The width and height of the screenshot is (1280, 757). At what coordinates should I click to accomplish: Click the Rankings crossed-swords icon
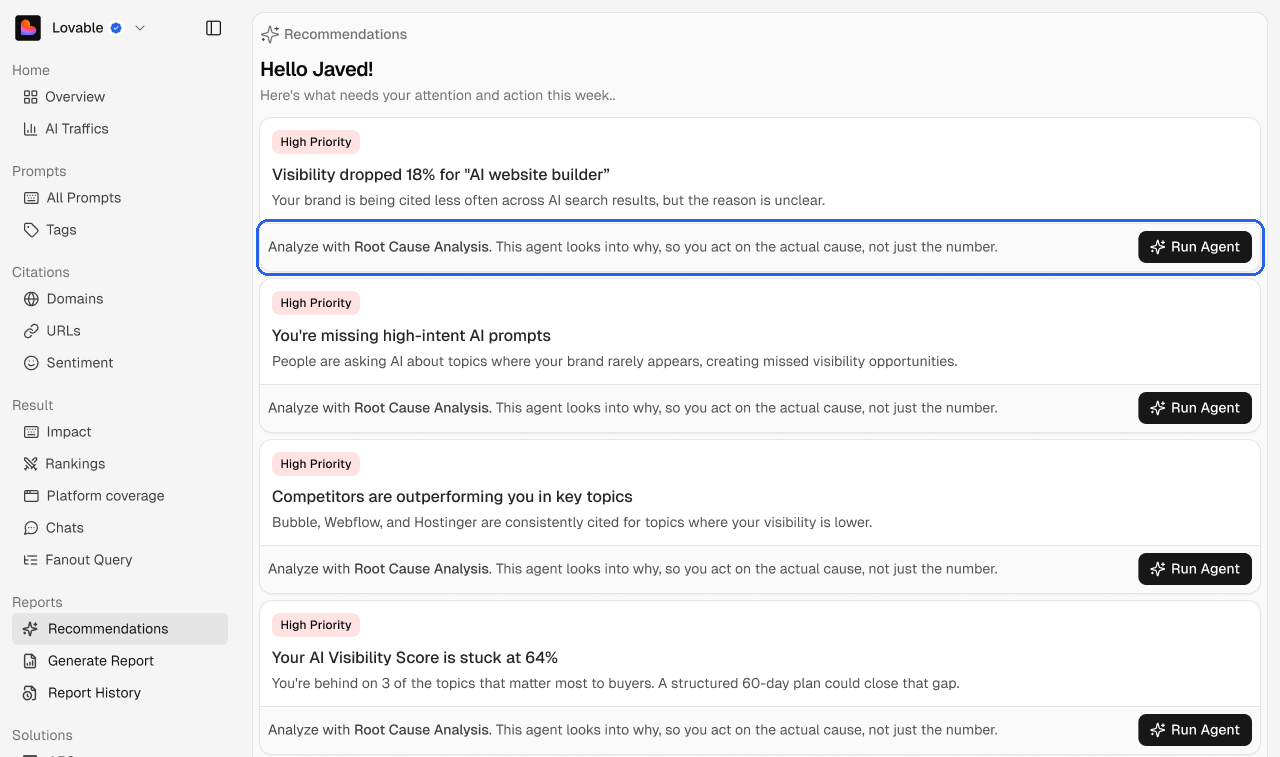coord(30,464)
